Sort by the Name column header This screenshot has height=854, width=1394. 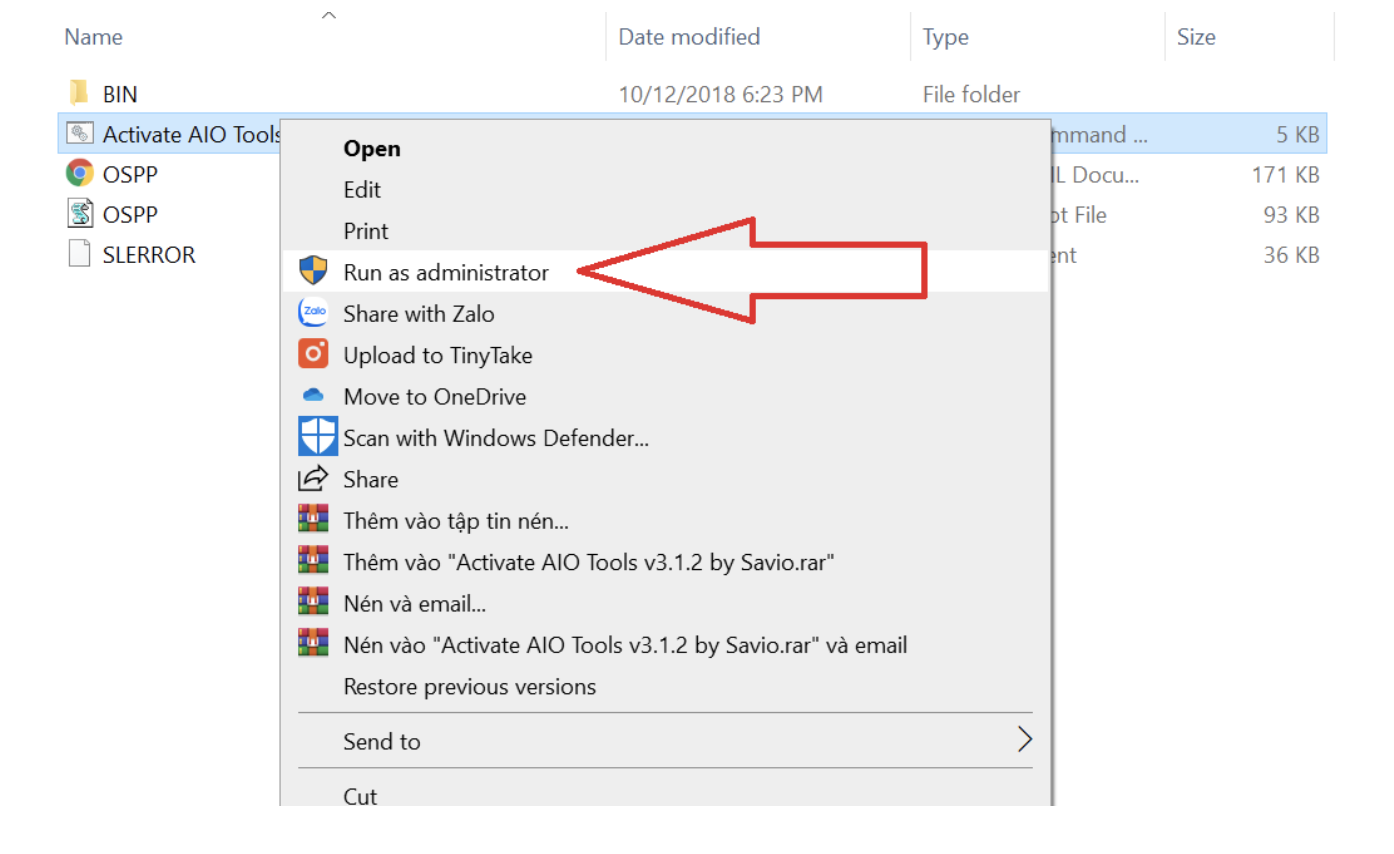[94, 37]
